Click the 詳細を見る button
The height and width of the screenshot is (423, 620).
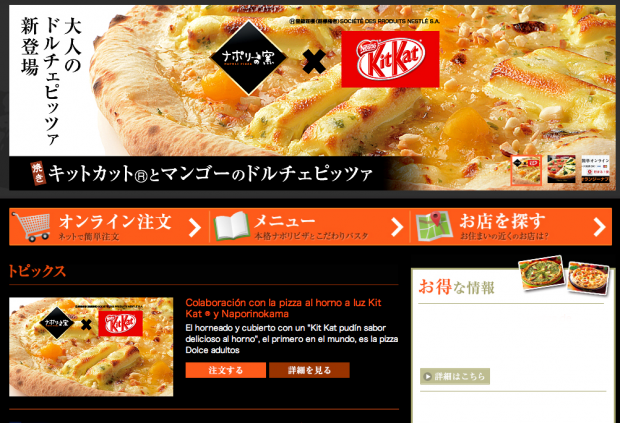tap(309, 370)
